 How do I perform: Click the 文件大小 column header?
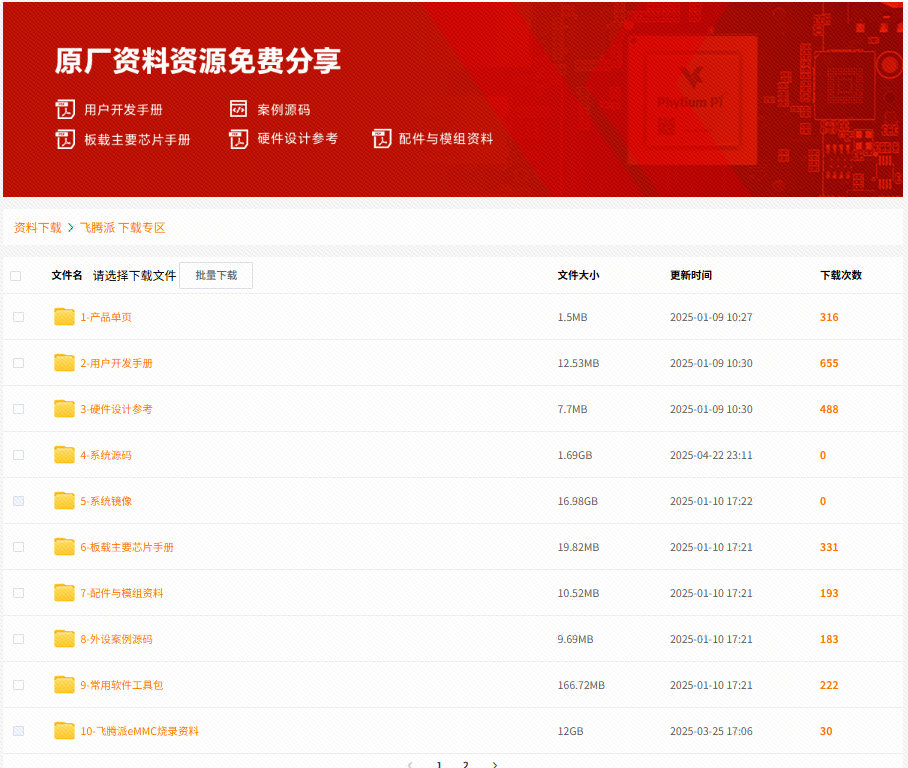pyautogui.click(x=579, y=275)
